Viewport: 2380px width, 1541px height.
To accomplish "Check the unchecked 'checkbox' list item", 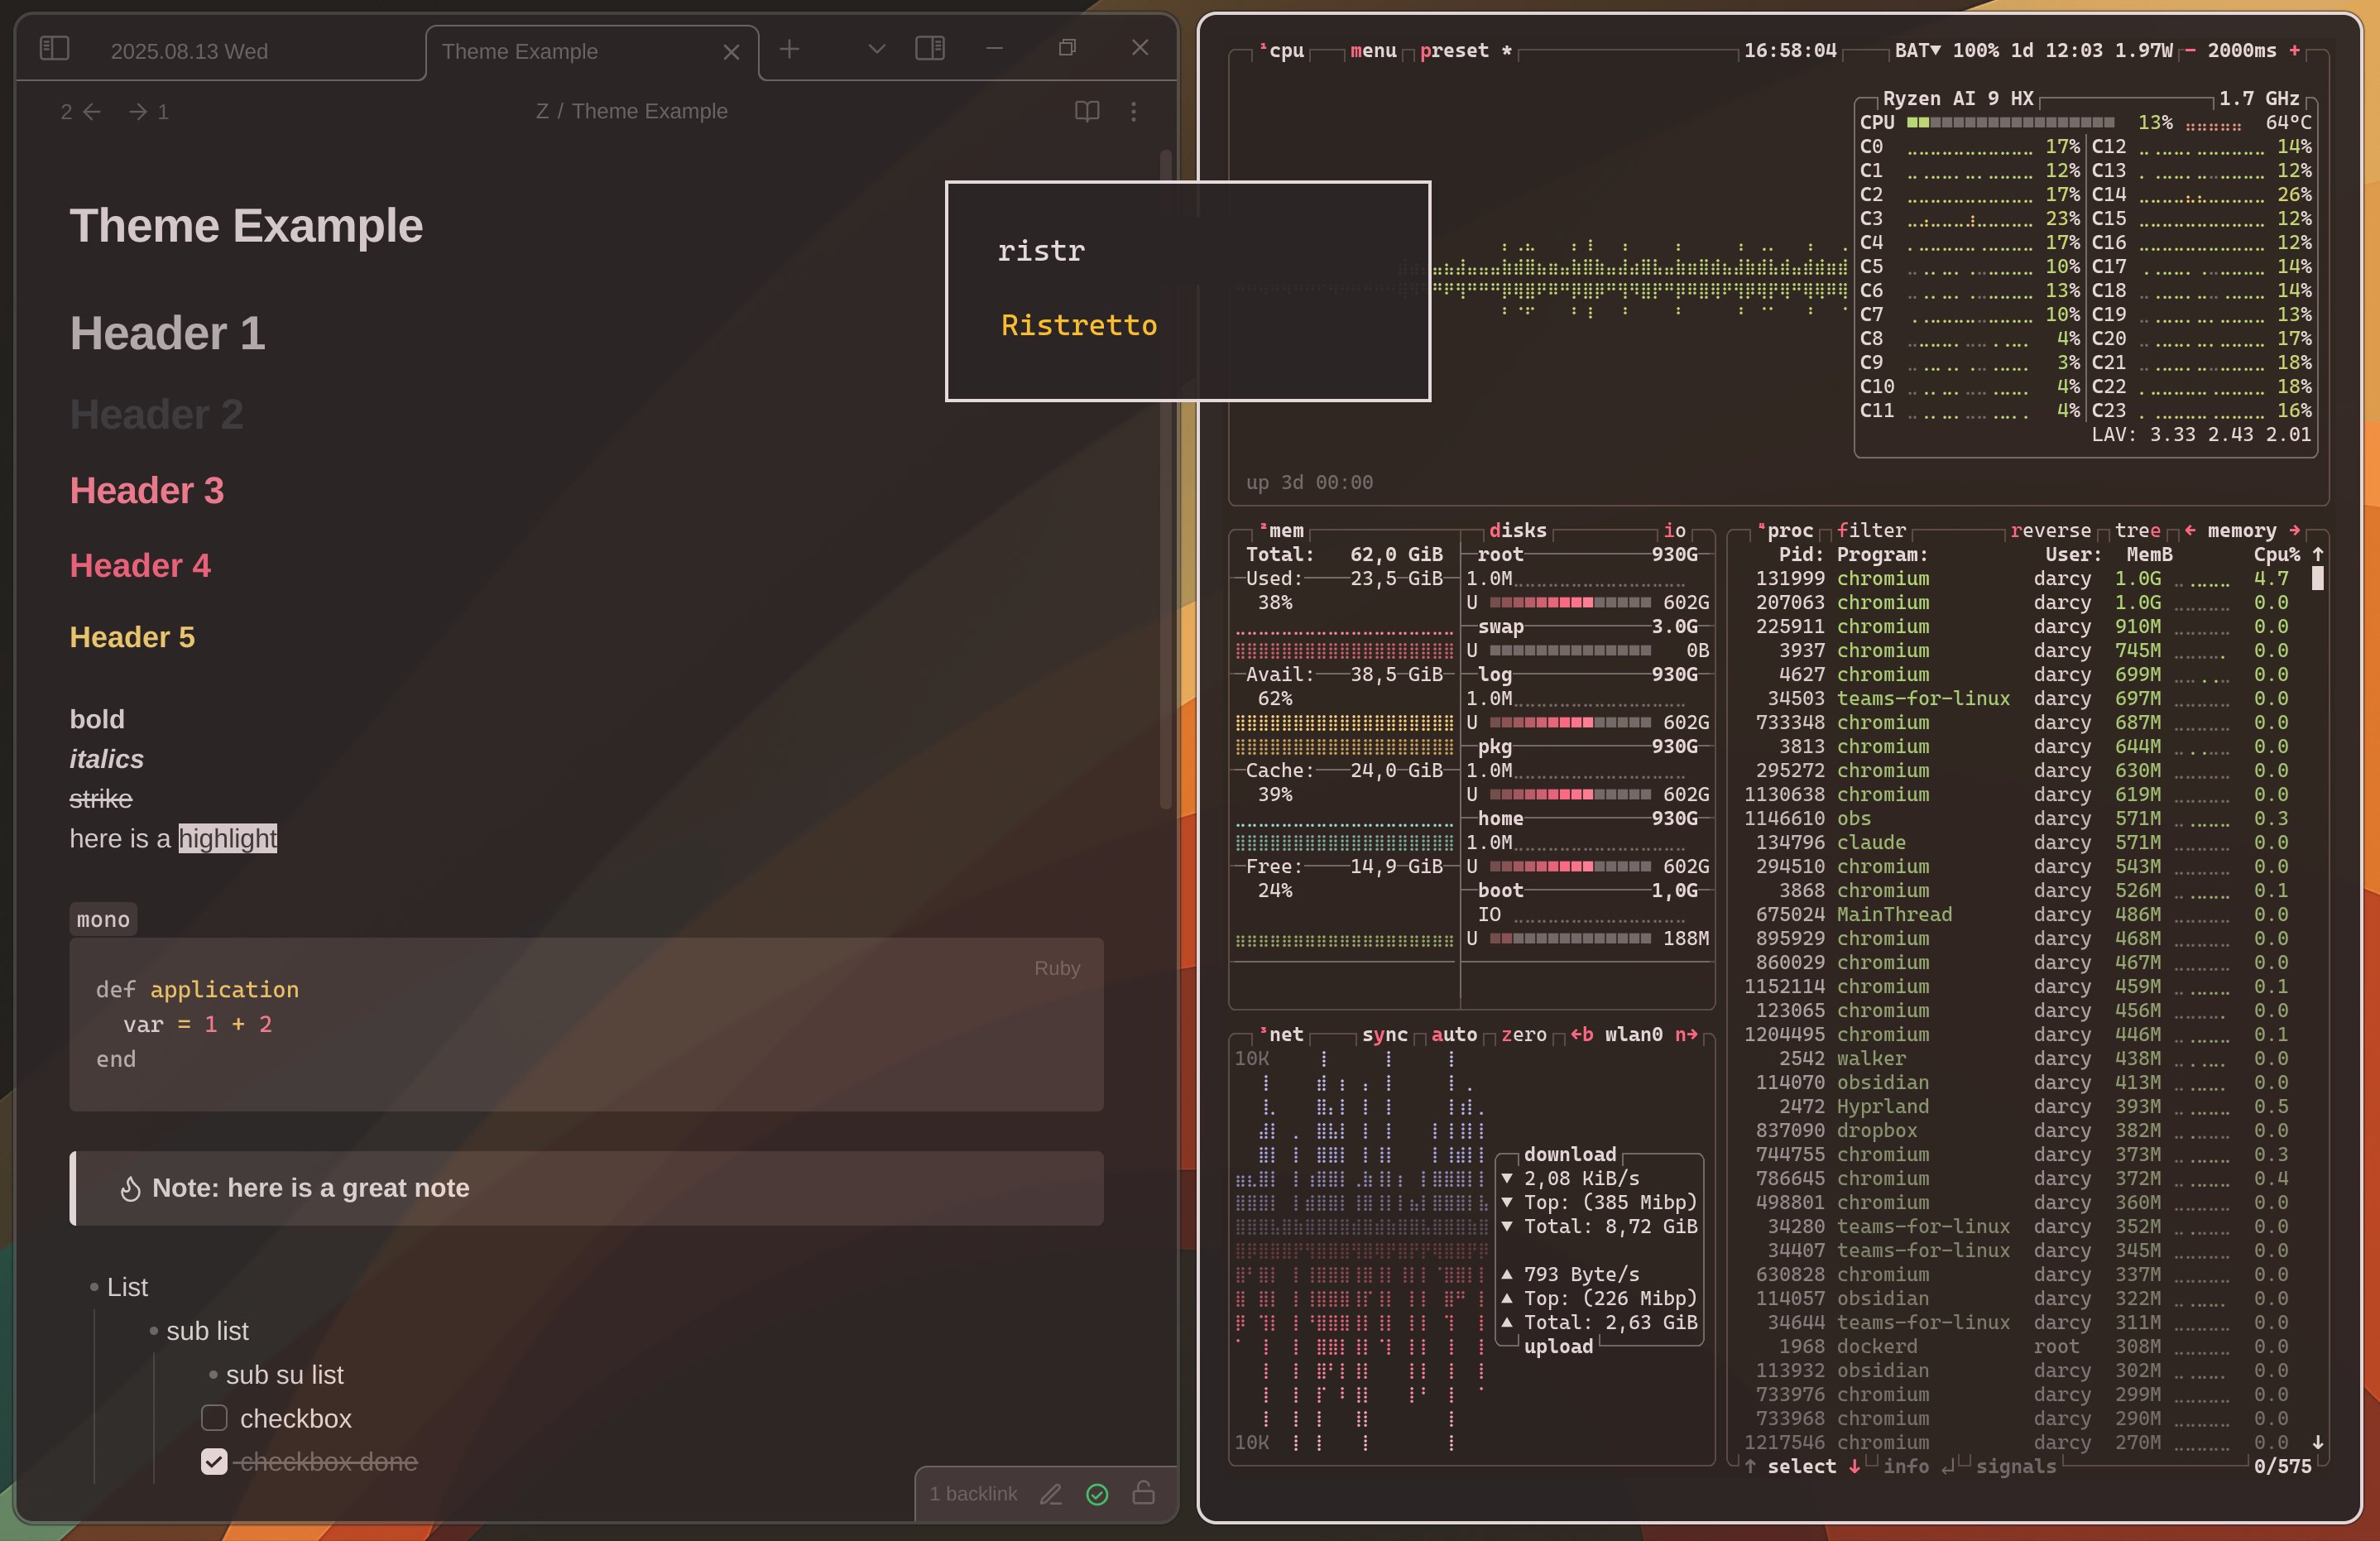I will tap(214, 1417).
